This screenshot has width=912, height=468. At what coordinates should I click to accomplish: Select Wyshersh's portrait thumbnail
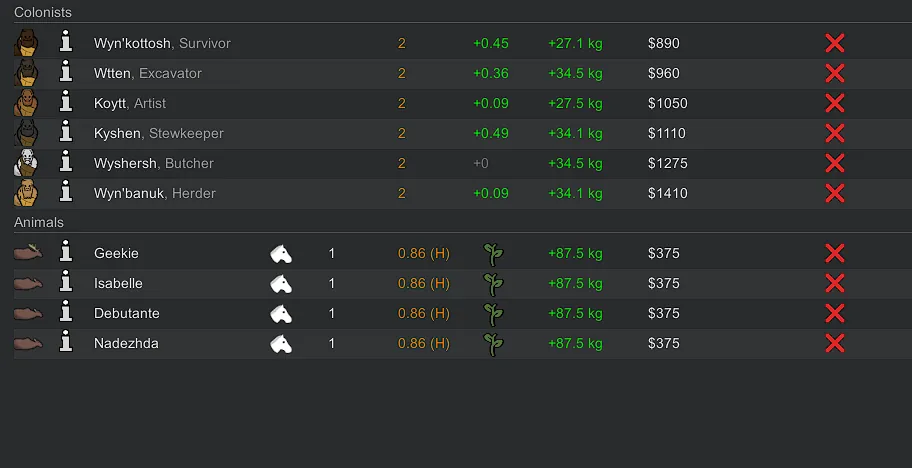pos(27,163)
